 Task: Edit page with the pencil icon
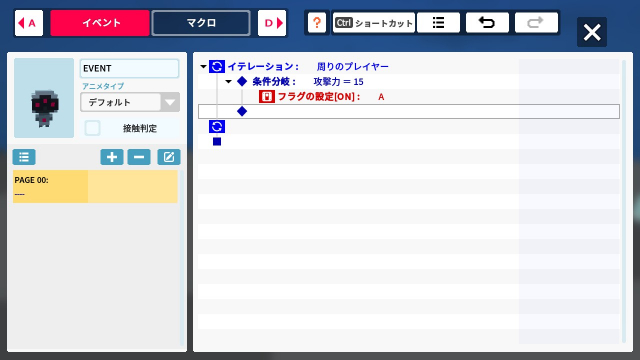169,157
